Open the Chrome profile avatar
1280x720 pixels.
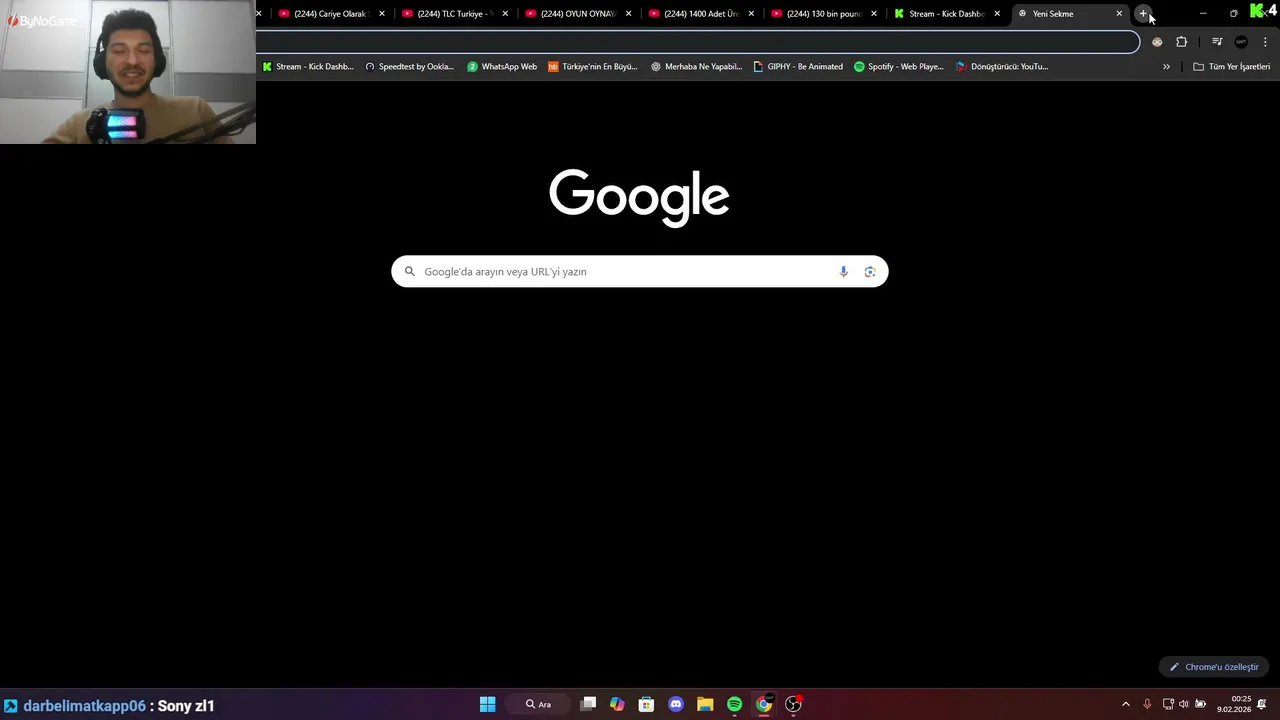(1241, 42)
